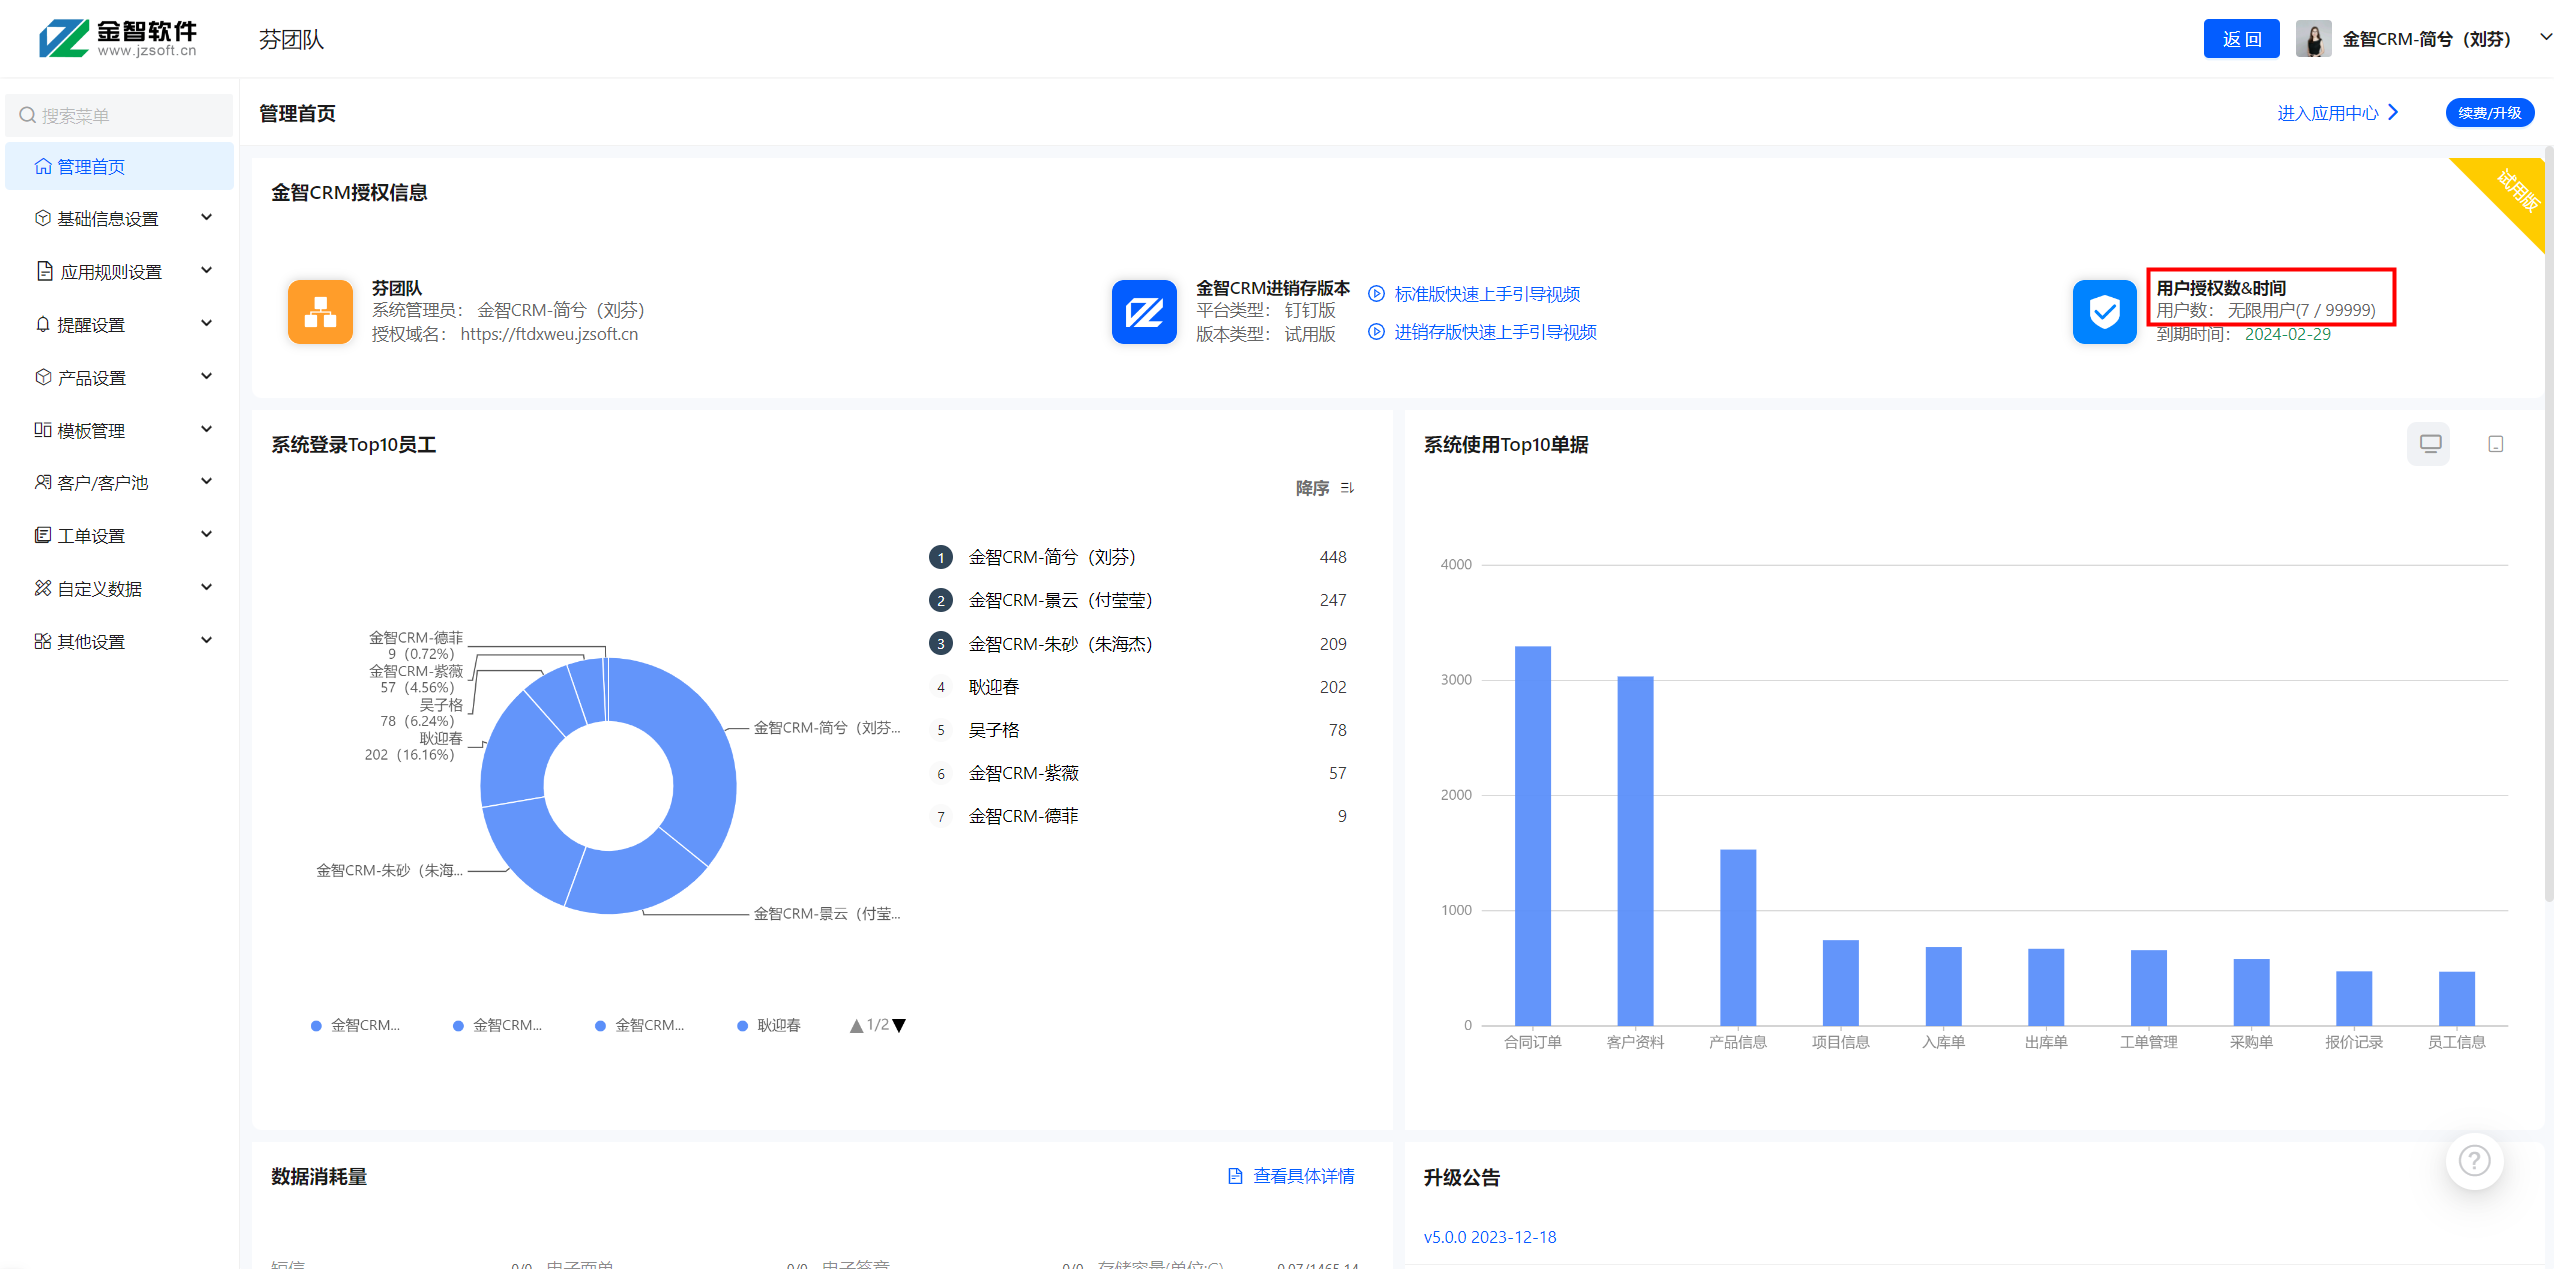Click inside the 搜索菜单 input field
Image resolution: width=2554 pixels, height=1269 pixels.
(x=120, y=116)
